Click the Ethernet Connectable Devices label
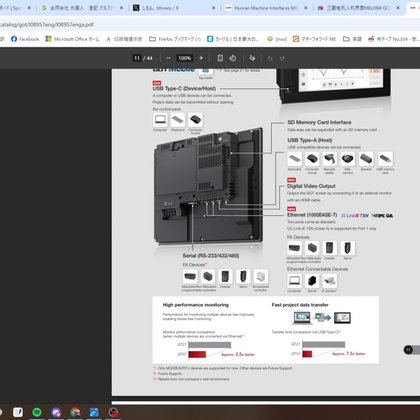 point(317,269)
